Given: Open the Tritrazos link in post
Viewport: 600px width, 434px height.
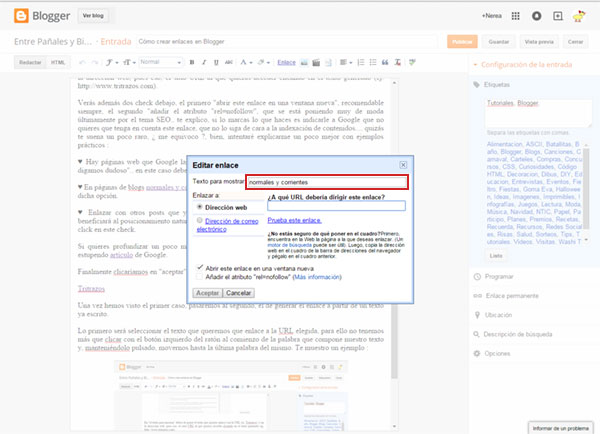Looking at the screenshot, I should (91, 289).
